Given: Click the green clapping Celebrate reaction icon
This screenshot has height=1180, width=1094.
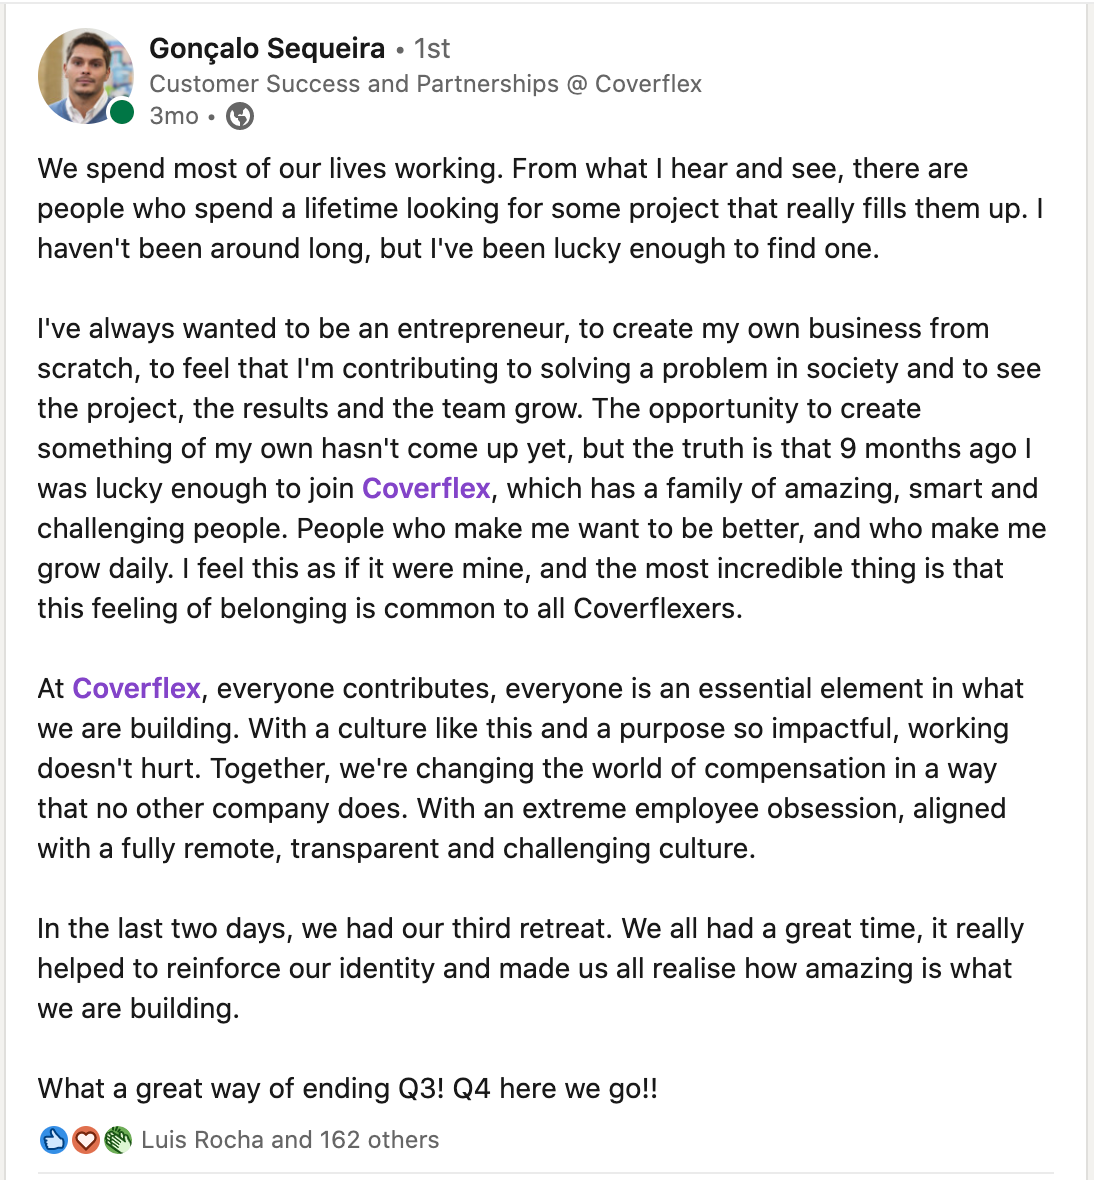Looking at the screenshot, I should tap(117, 1140).
